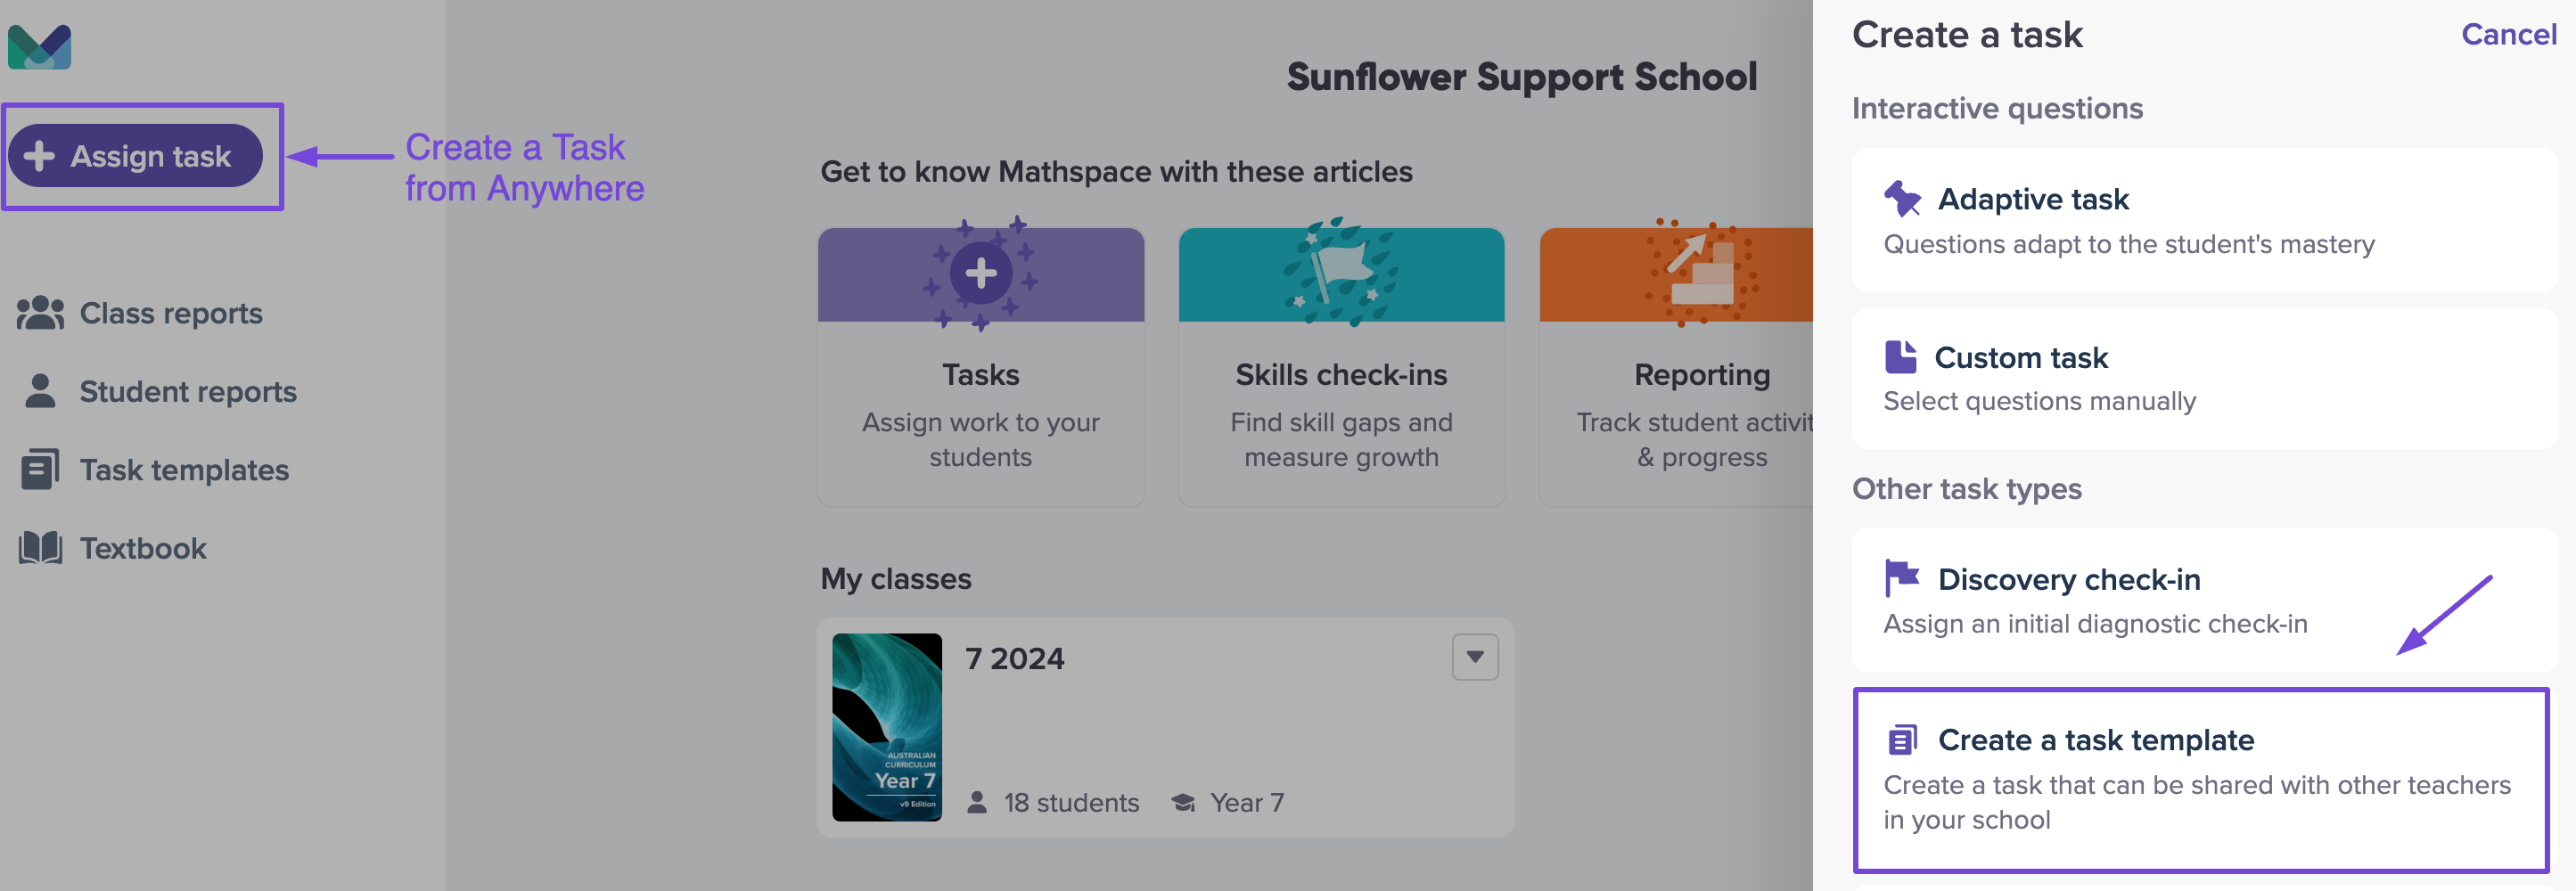This screenshot has width=2576, height=891.
Task: Click the Student reports person icon
Action: tap(40, 391)
